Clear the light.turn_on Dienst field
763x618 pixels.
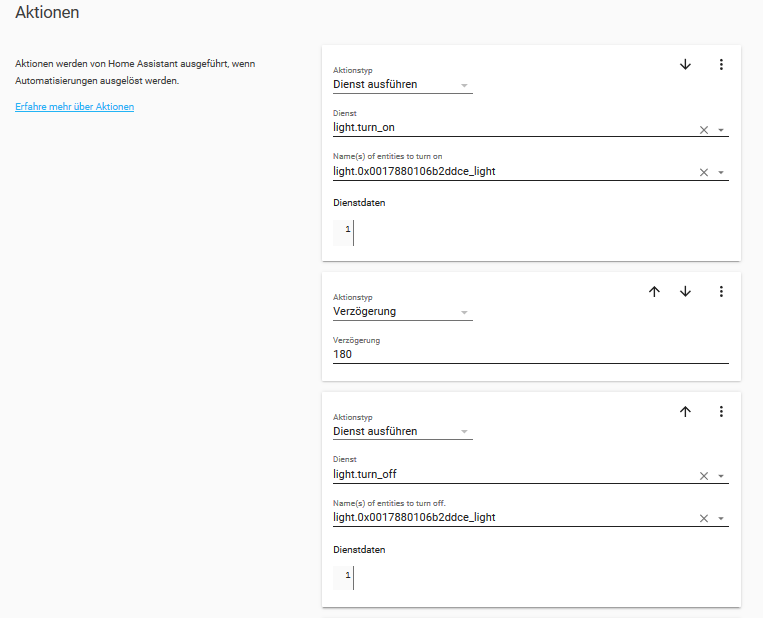[x=703, y=130]
